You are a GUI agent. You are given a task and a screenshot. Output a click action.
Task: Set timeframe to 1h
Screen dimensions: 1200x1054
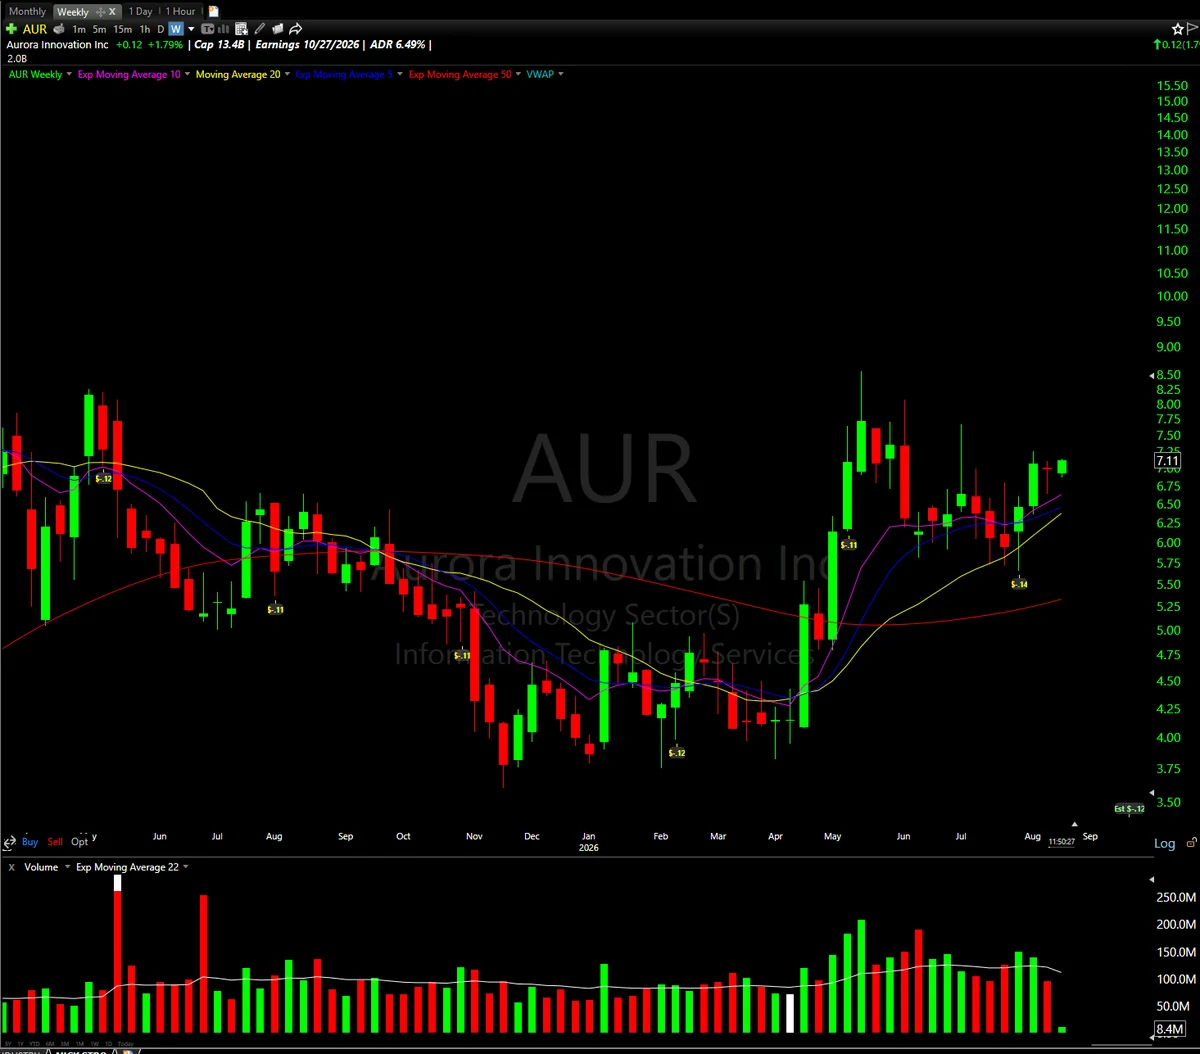(x=145, y=29)
